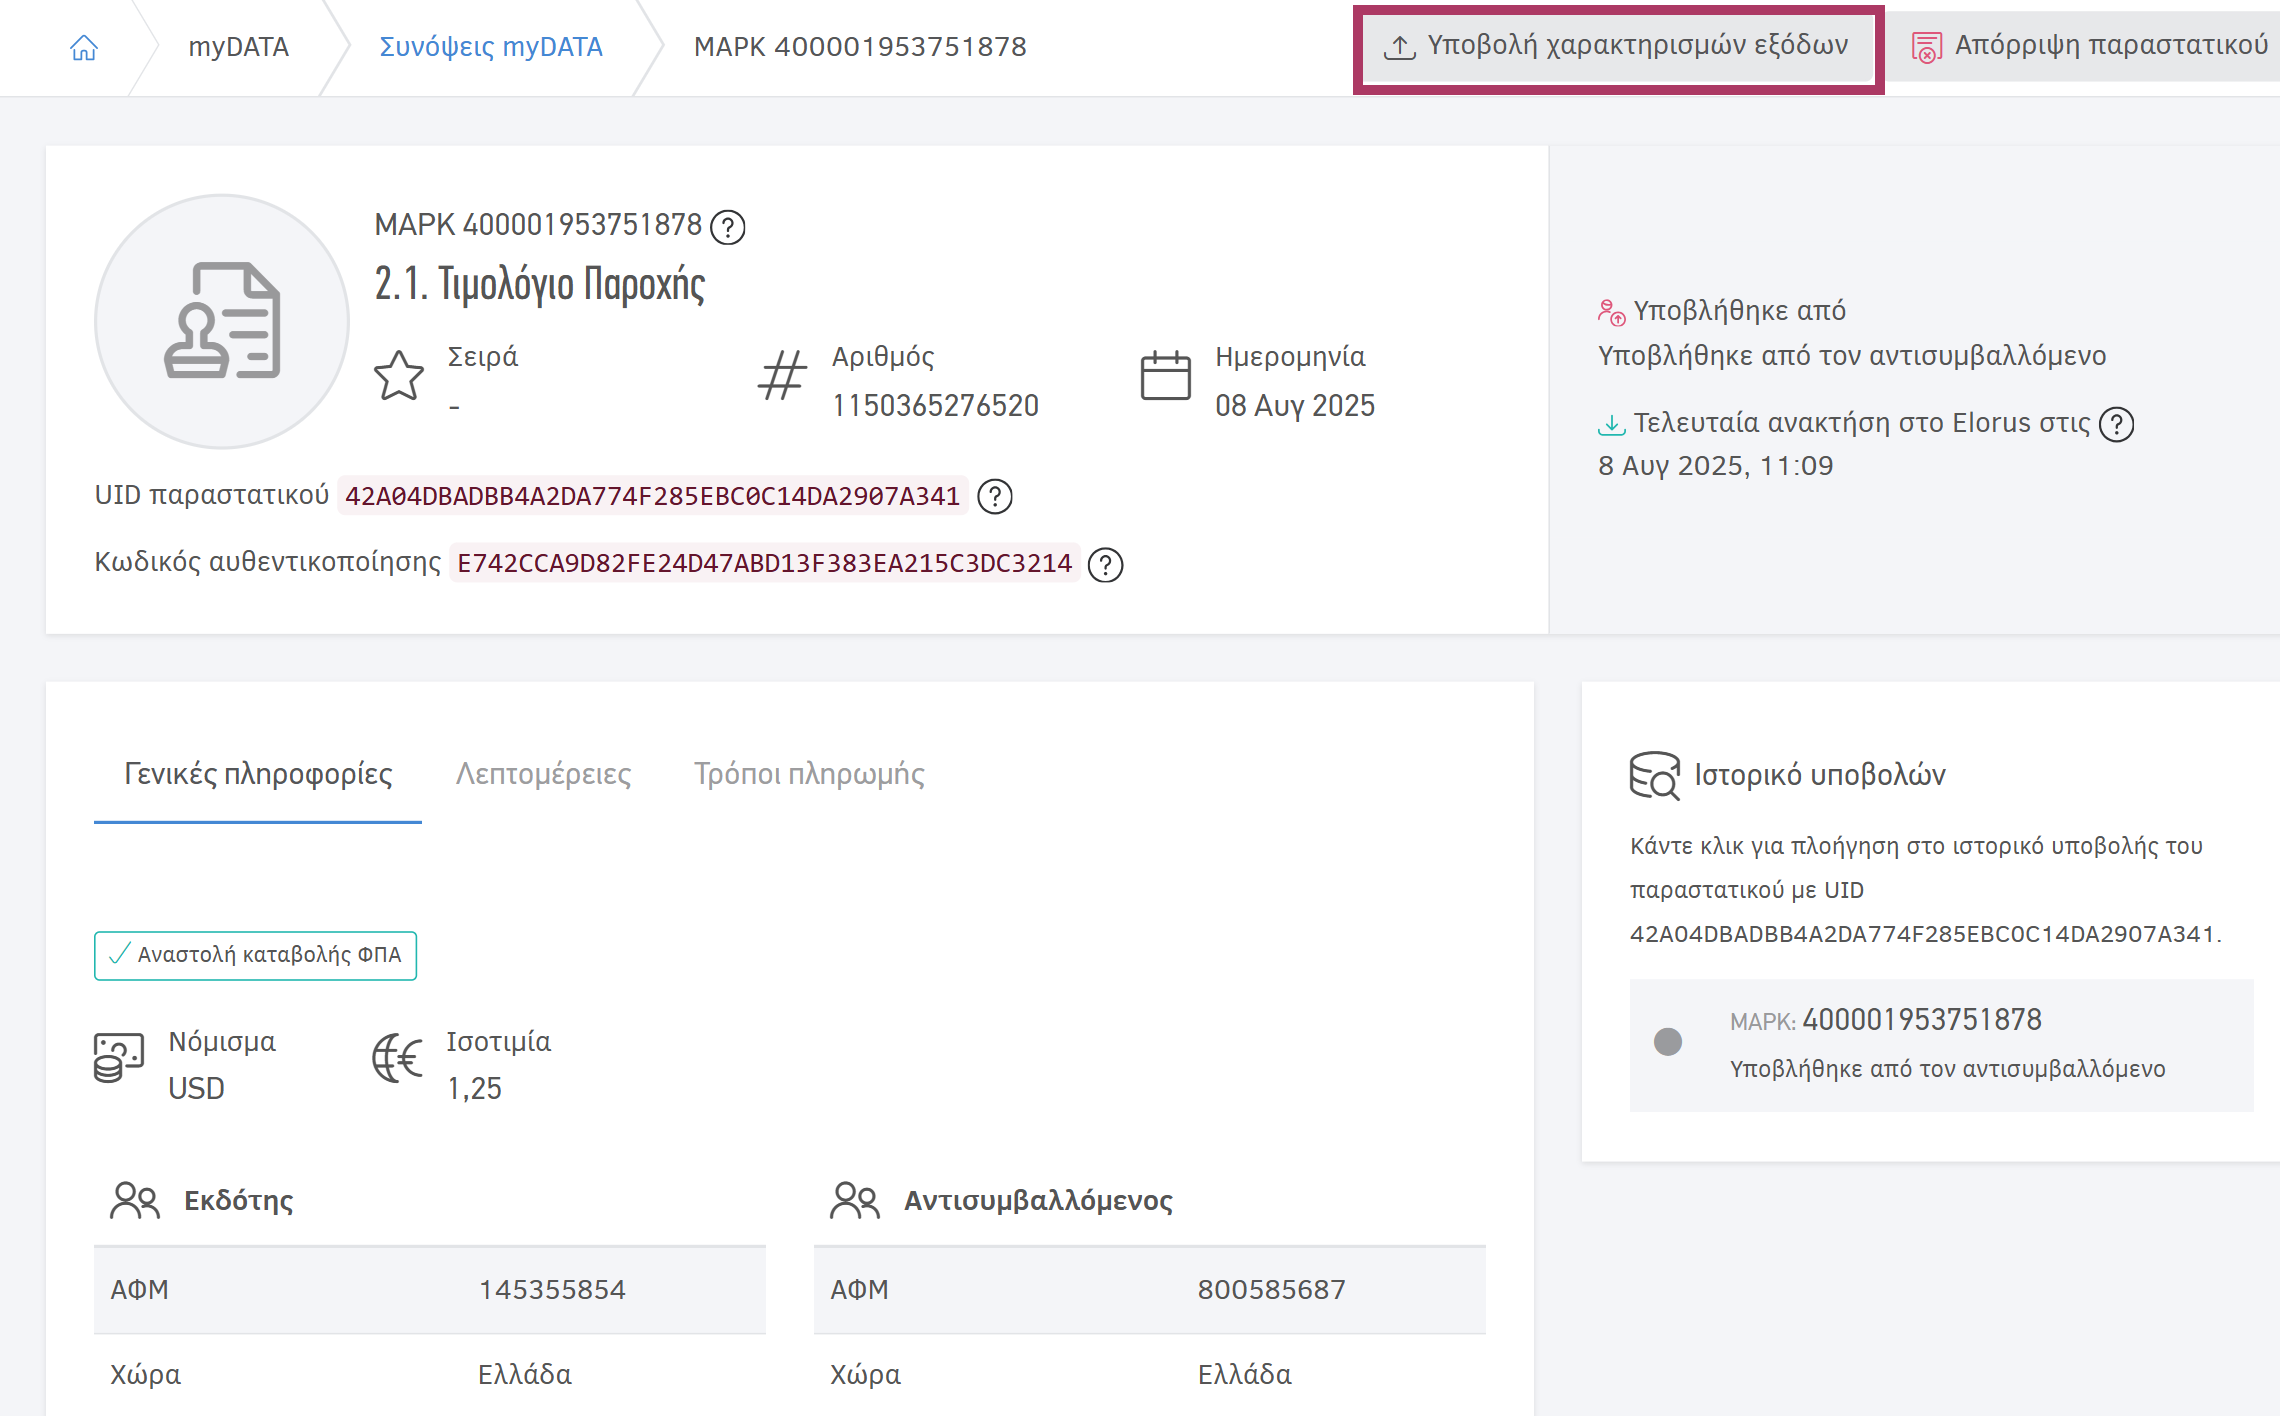Click the Νόμισμα currency icon
The height and width of the screenshot is (1416, 2280).
tap(119, 1058)
